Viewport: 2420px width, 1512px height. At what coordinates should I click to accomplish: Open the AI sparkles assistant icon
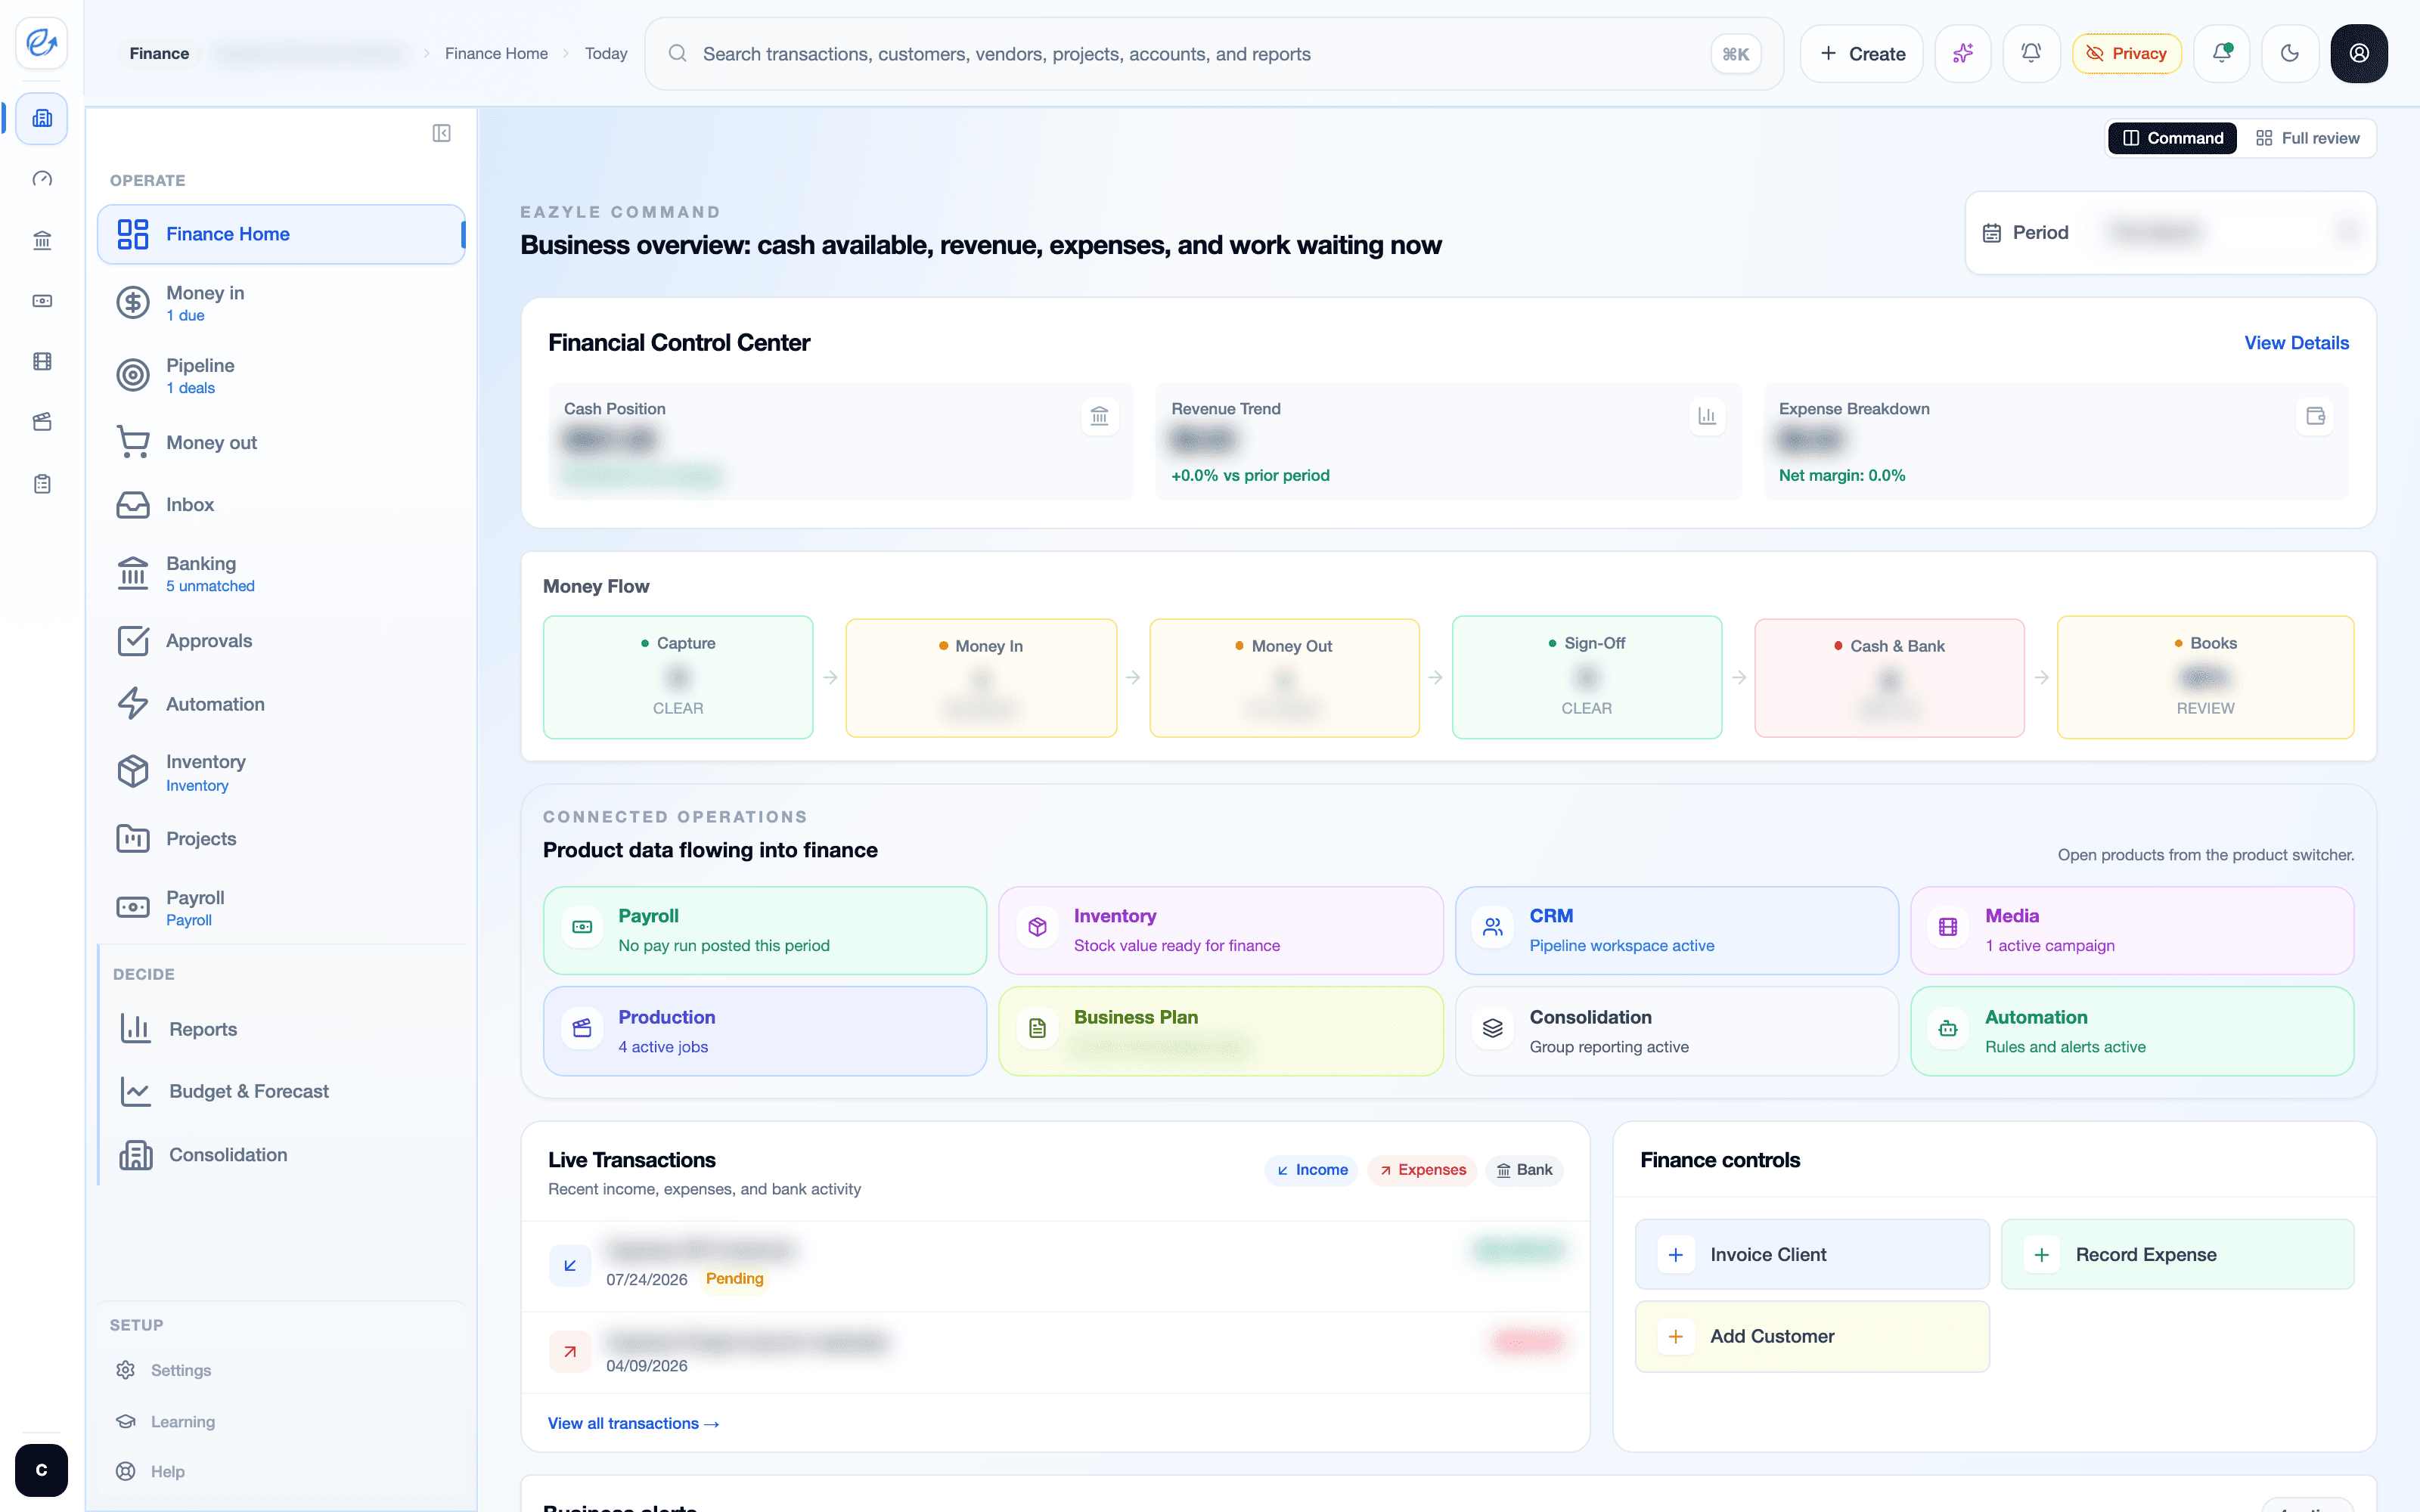coord(1962,54)
